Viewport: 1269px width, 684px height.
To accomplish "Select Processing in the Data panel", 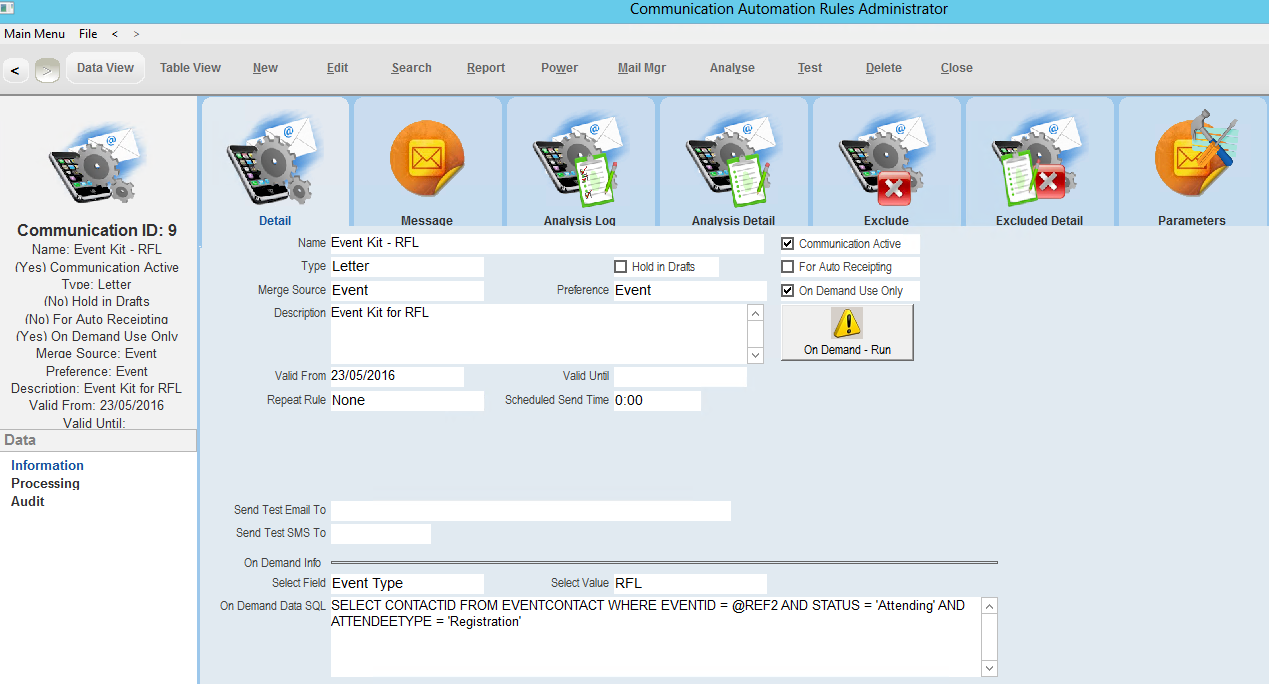I will coord(45,484).
